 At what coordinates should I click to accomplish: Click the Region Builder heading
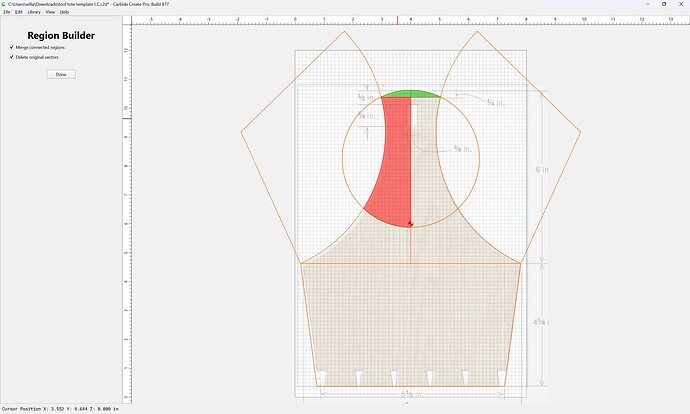coord(61,36)
